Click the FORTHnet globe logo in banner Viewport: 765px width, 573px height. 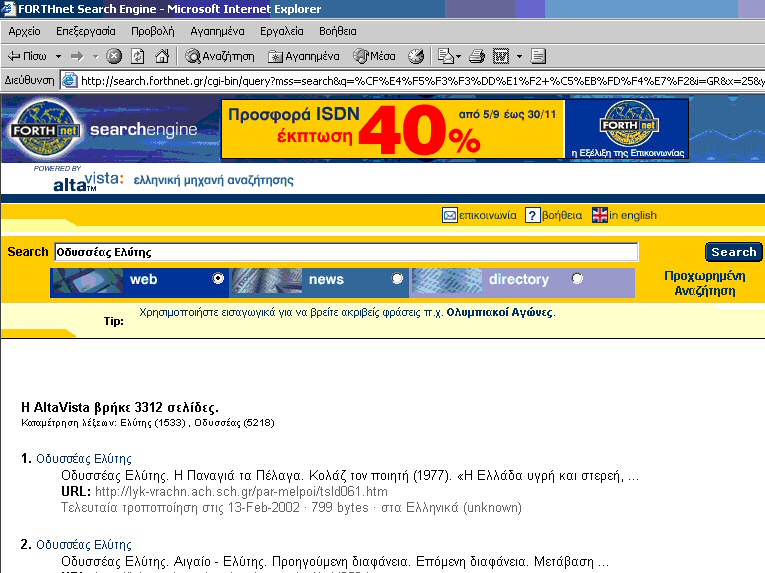click(x=628, y=124)
